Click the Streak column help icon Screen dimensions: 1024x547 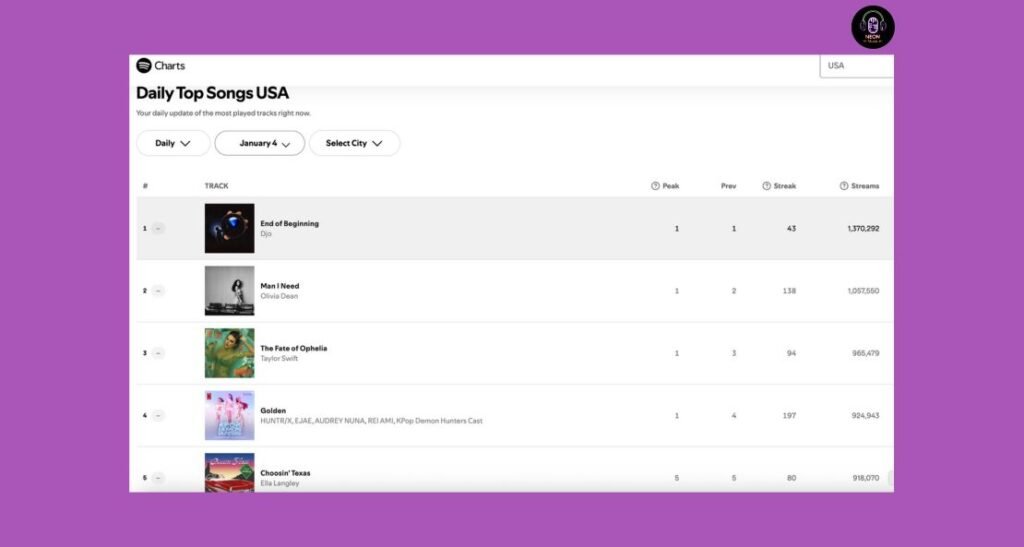point(766,186)
